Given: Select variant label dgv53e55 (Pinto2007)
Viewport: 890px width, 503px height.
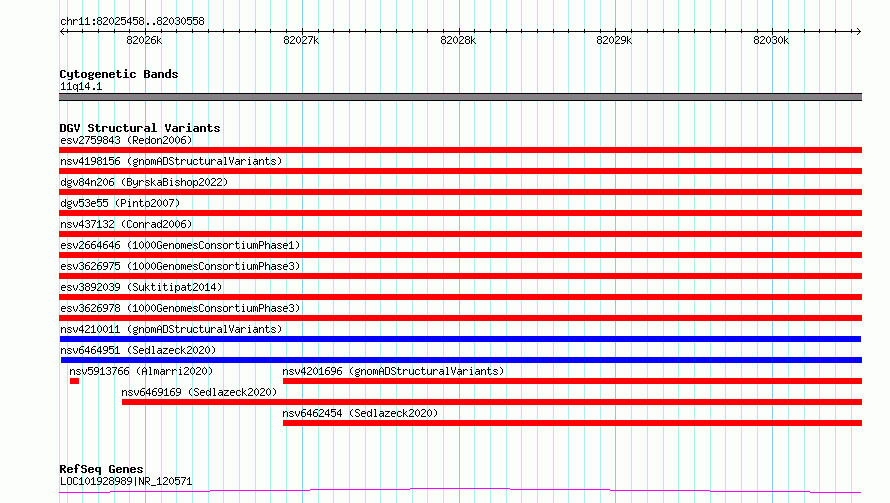Looking at the screenshot, I should pos(120,203).
